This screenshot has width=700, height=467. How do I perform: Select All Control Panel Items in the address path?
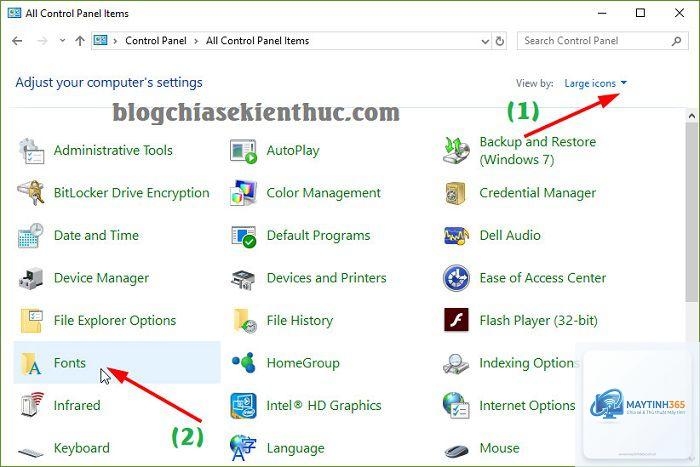click(x=258, y=41)
